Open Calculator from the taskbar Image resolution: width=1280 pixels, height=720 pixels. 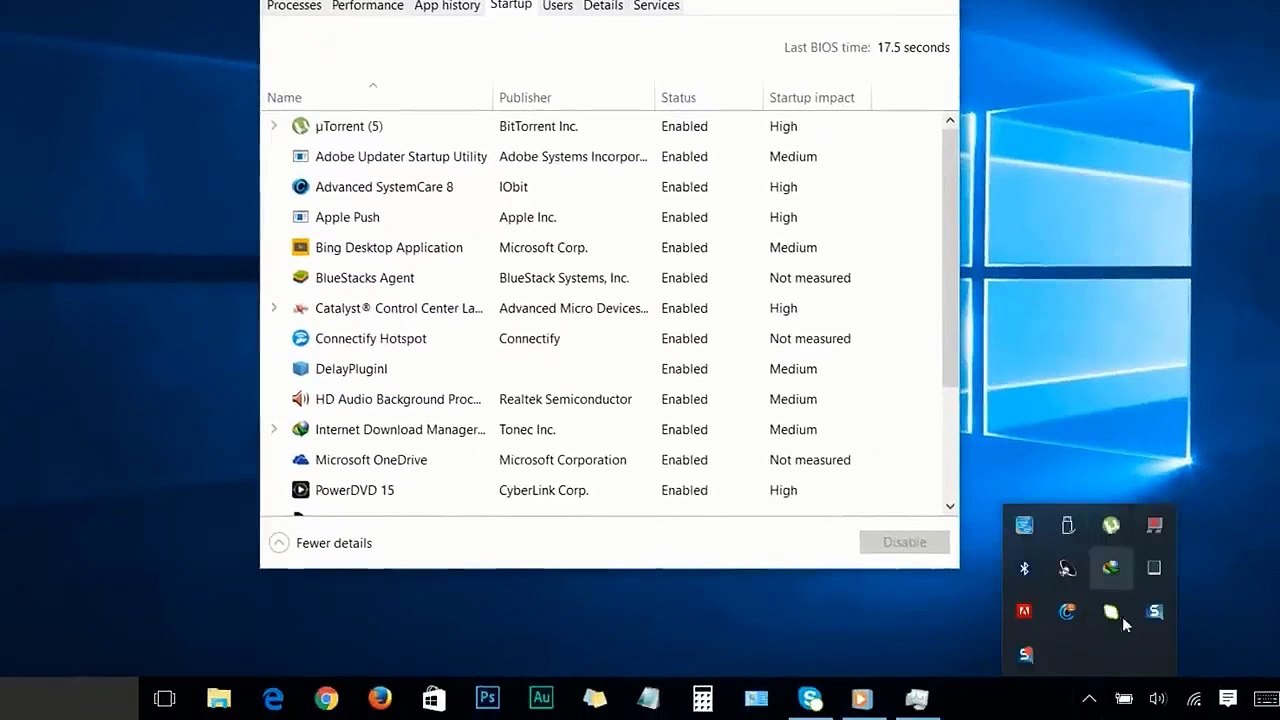pyautogui.click(x=702, y=698)
